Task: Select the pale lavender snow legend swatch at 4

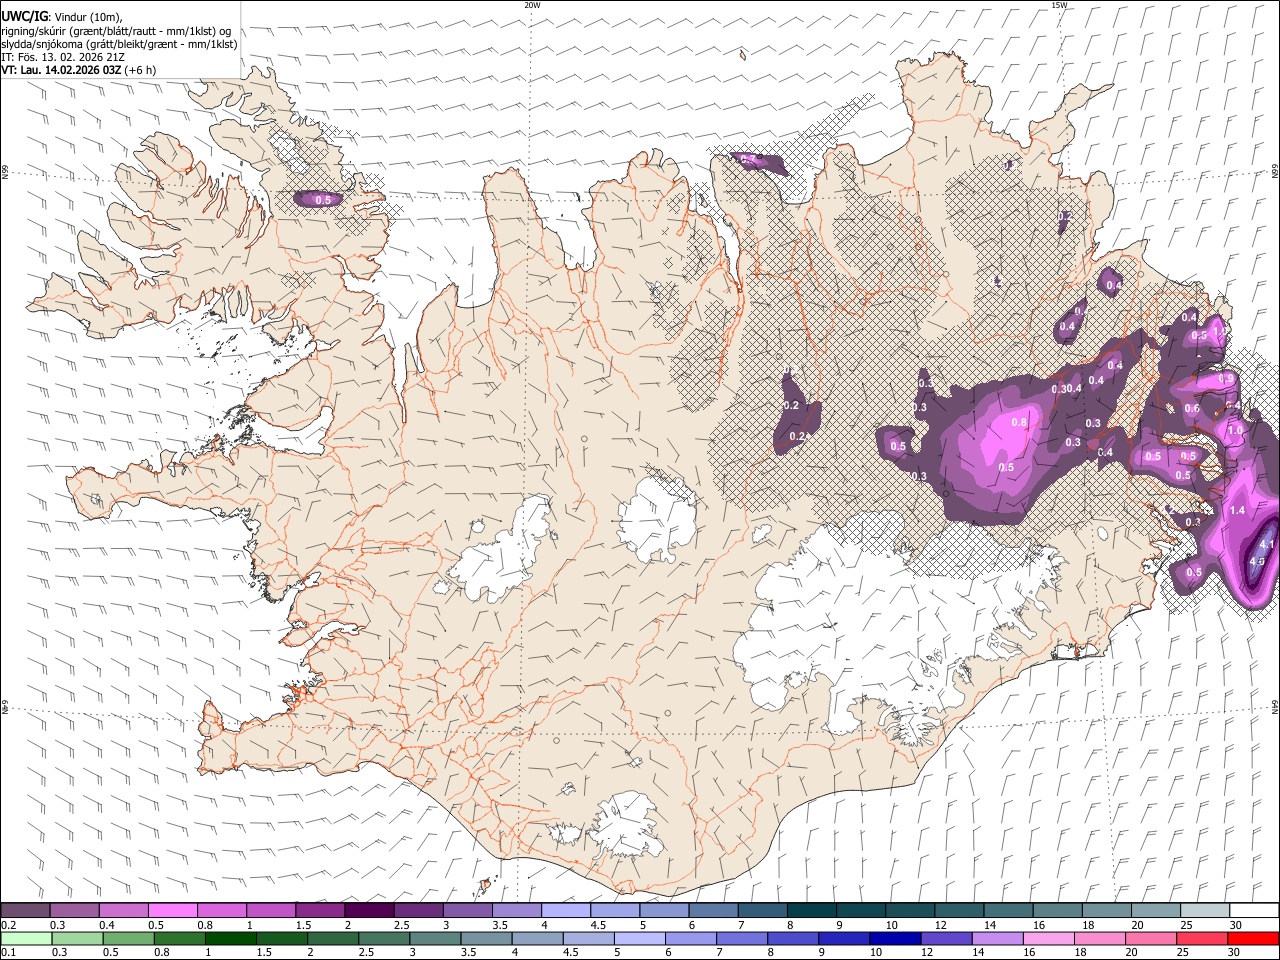Action: point(566,911)
